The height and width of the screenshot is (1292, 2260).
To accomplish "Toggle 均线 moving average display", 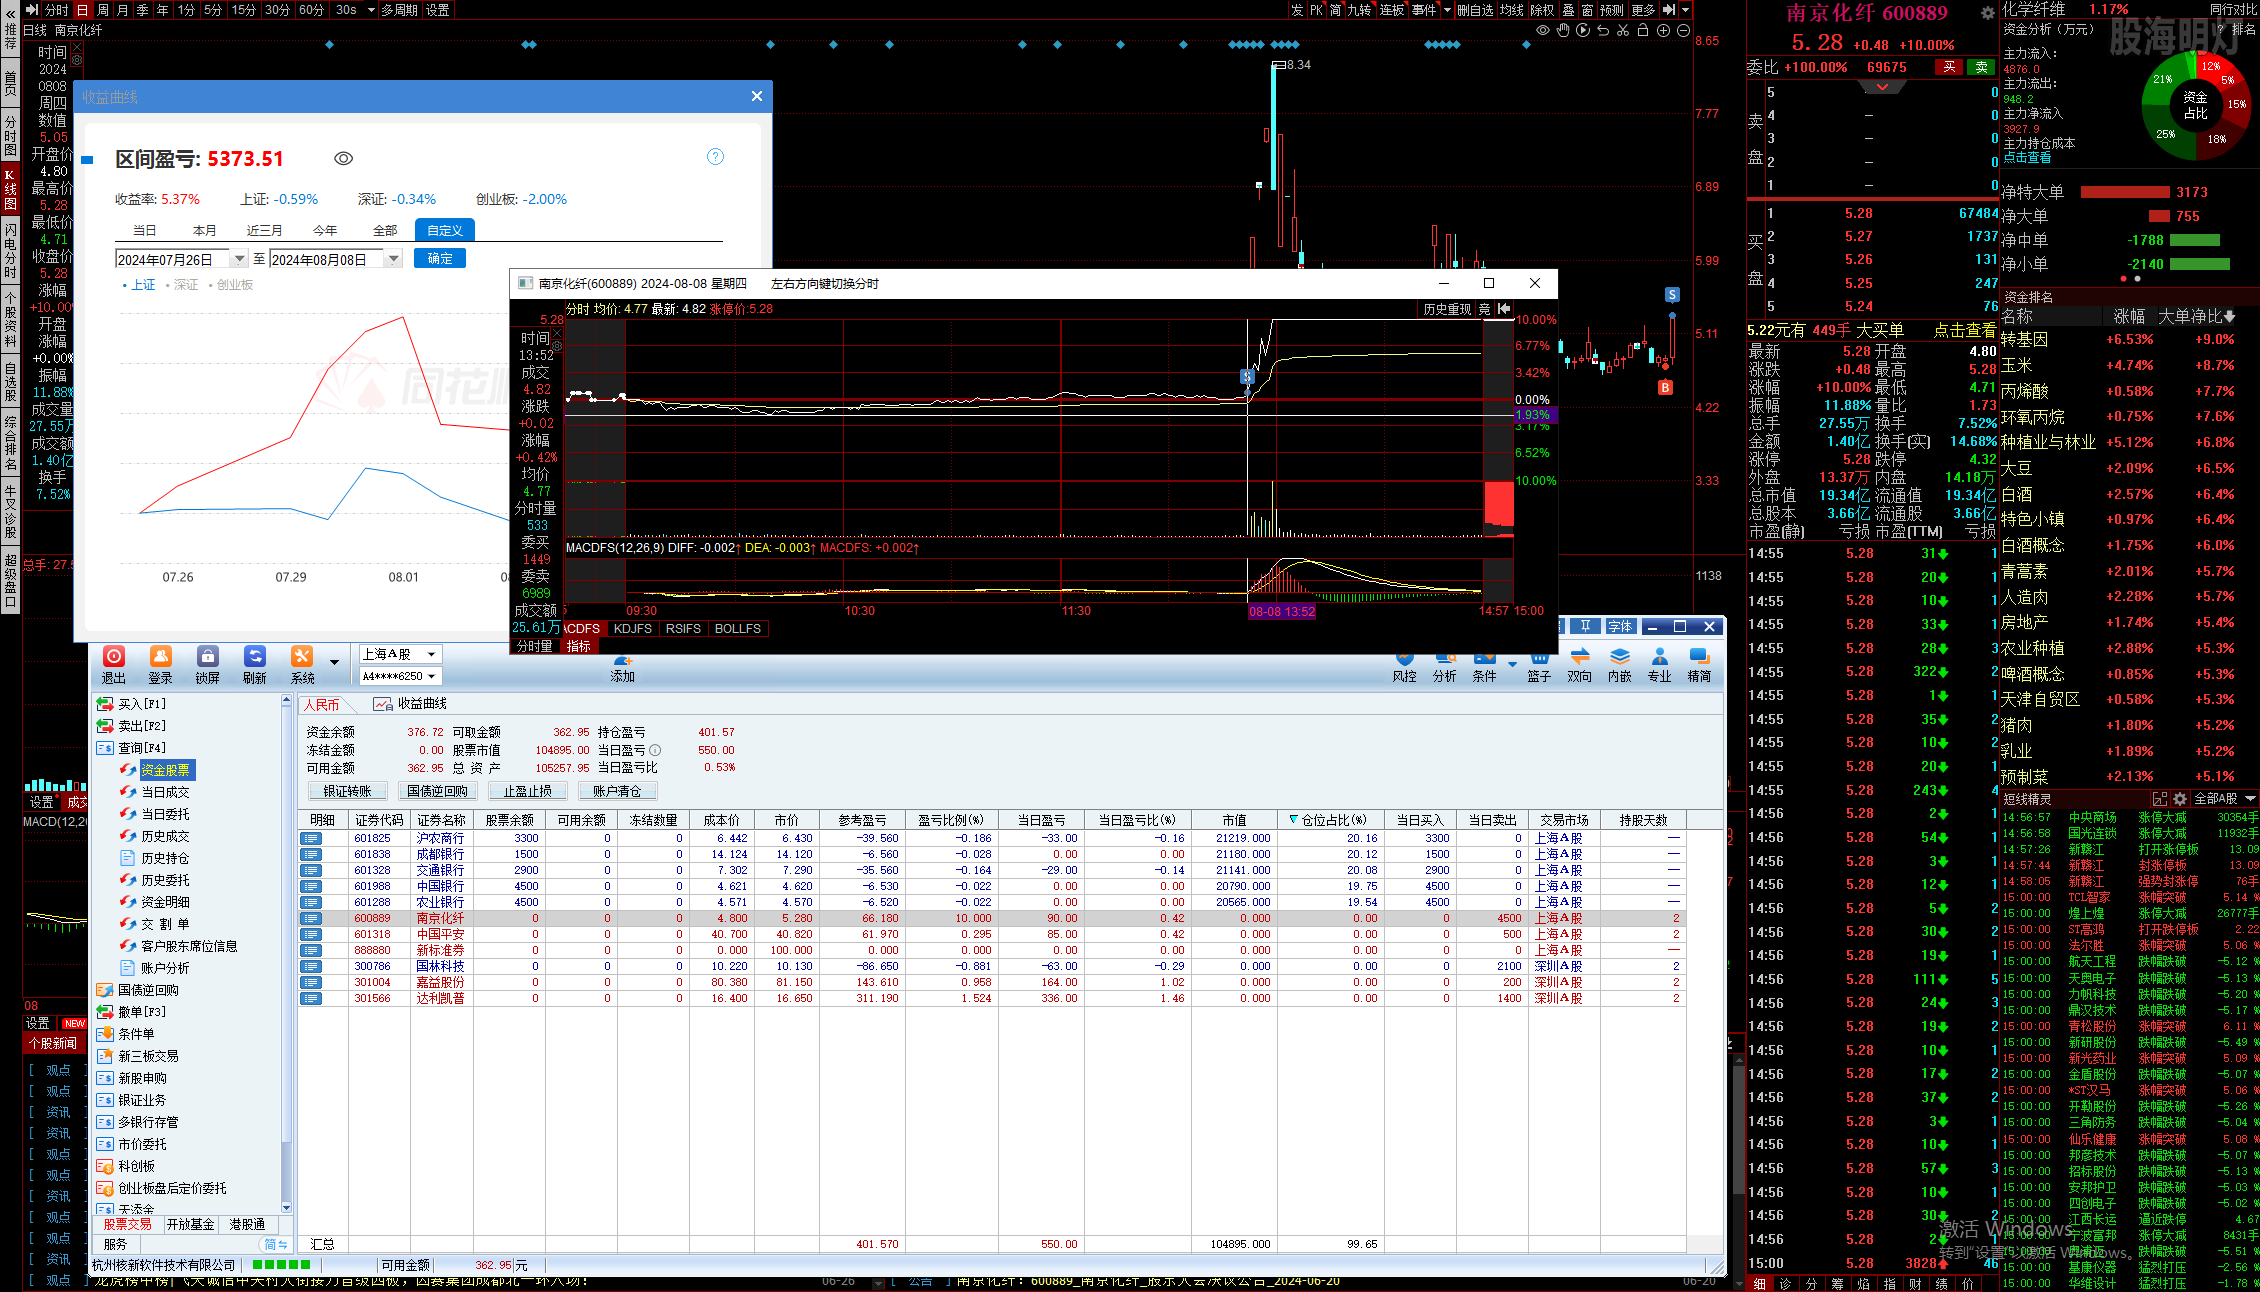I will point(1512,10).
